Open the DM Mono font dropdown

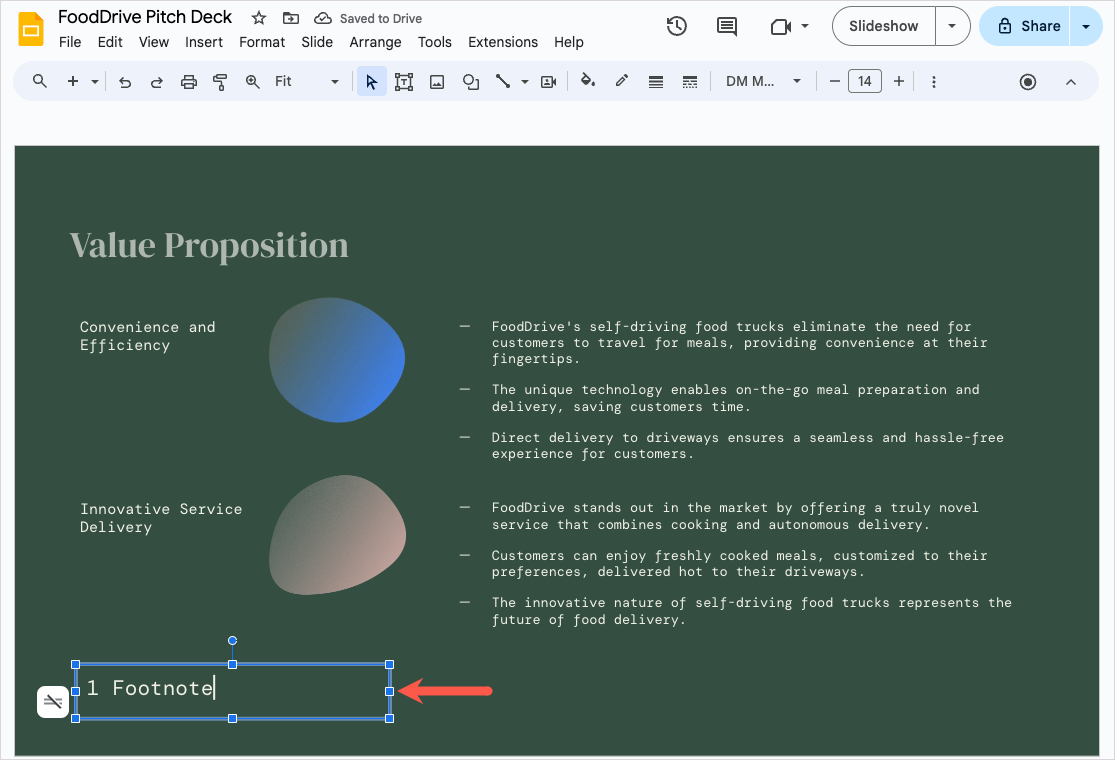pos(763,82)
